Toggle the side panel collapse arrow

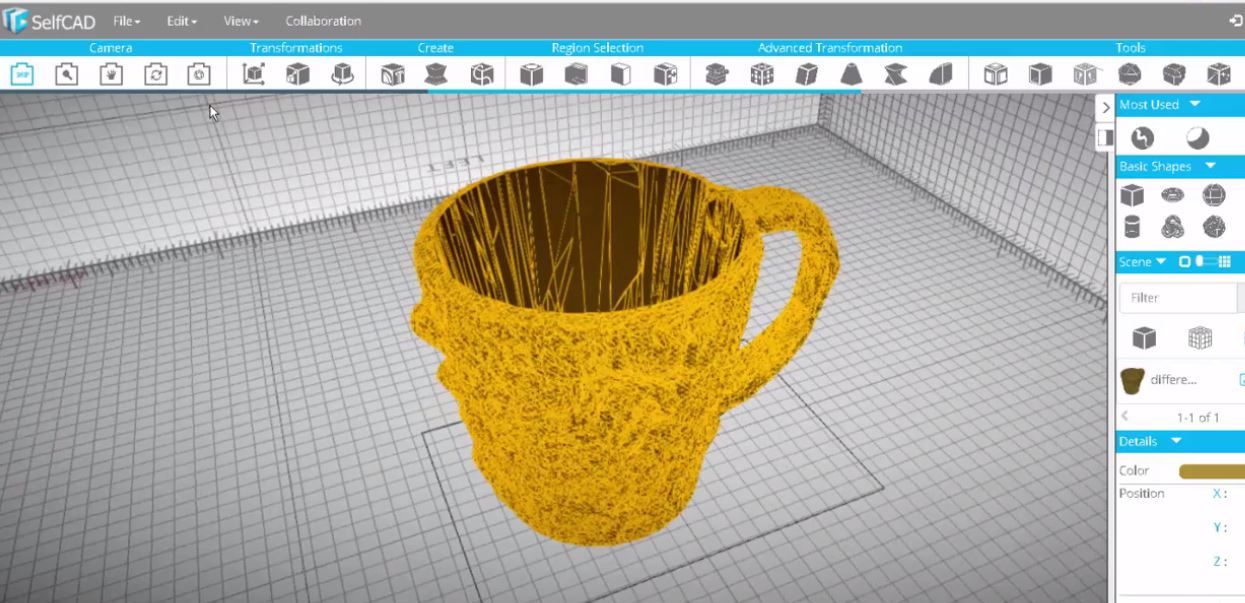1104,107
